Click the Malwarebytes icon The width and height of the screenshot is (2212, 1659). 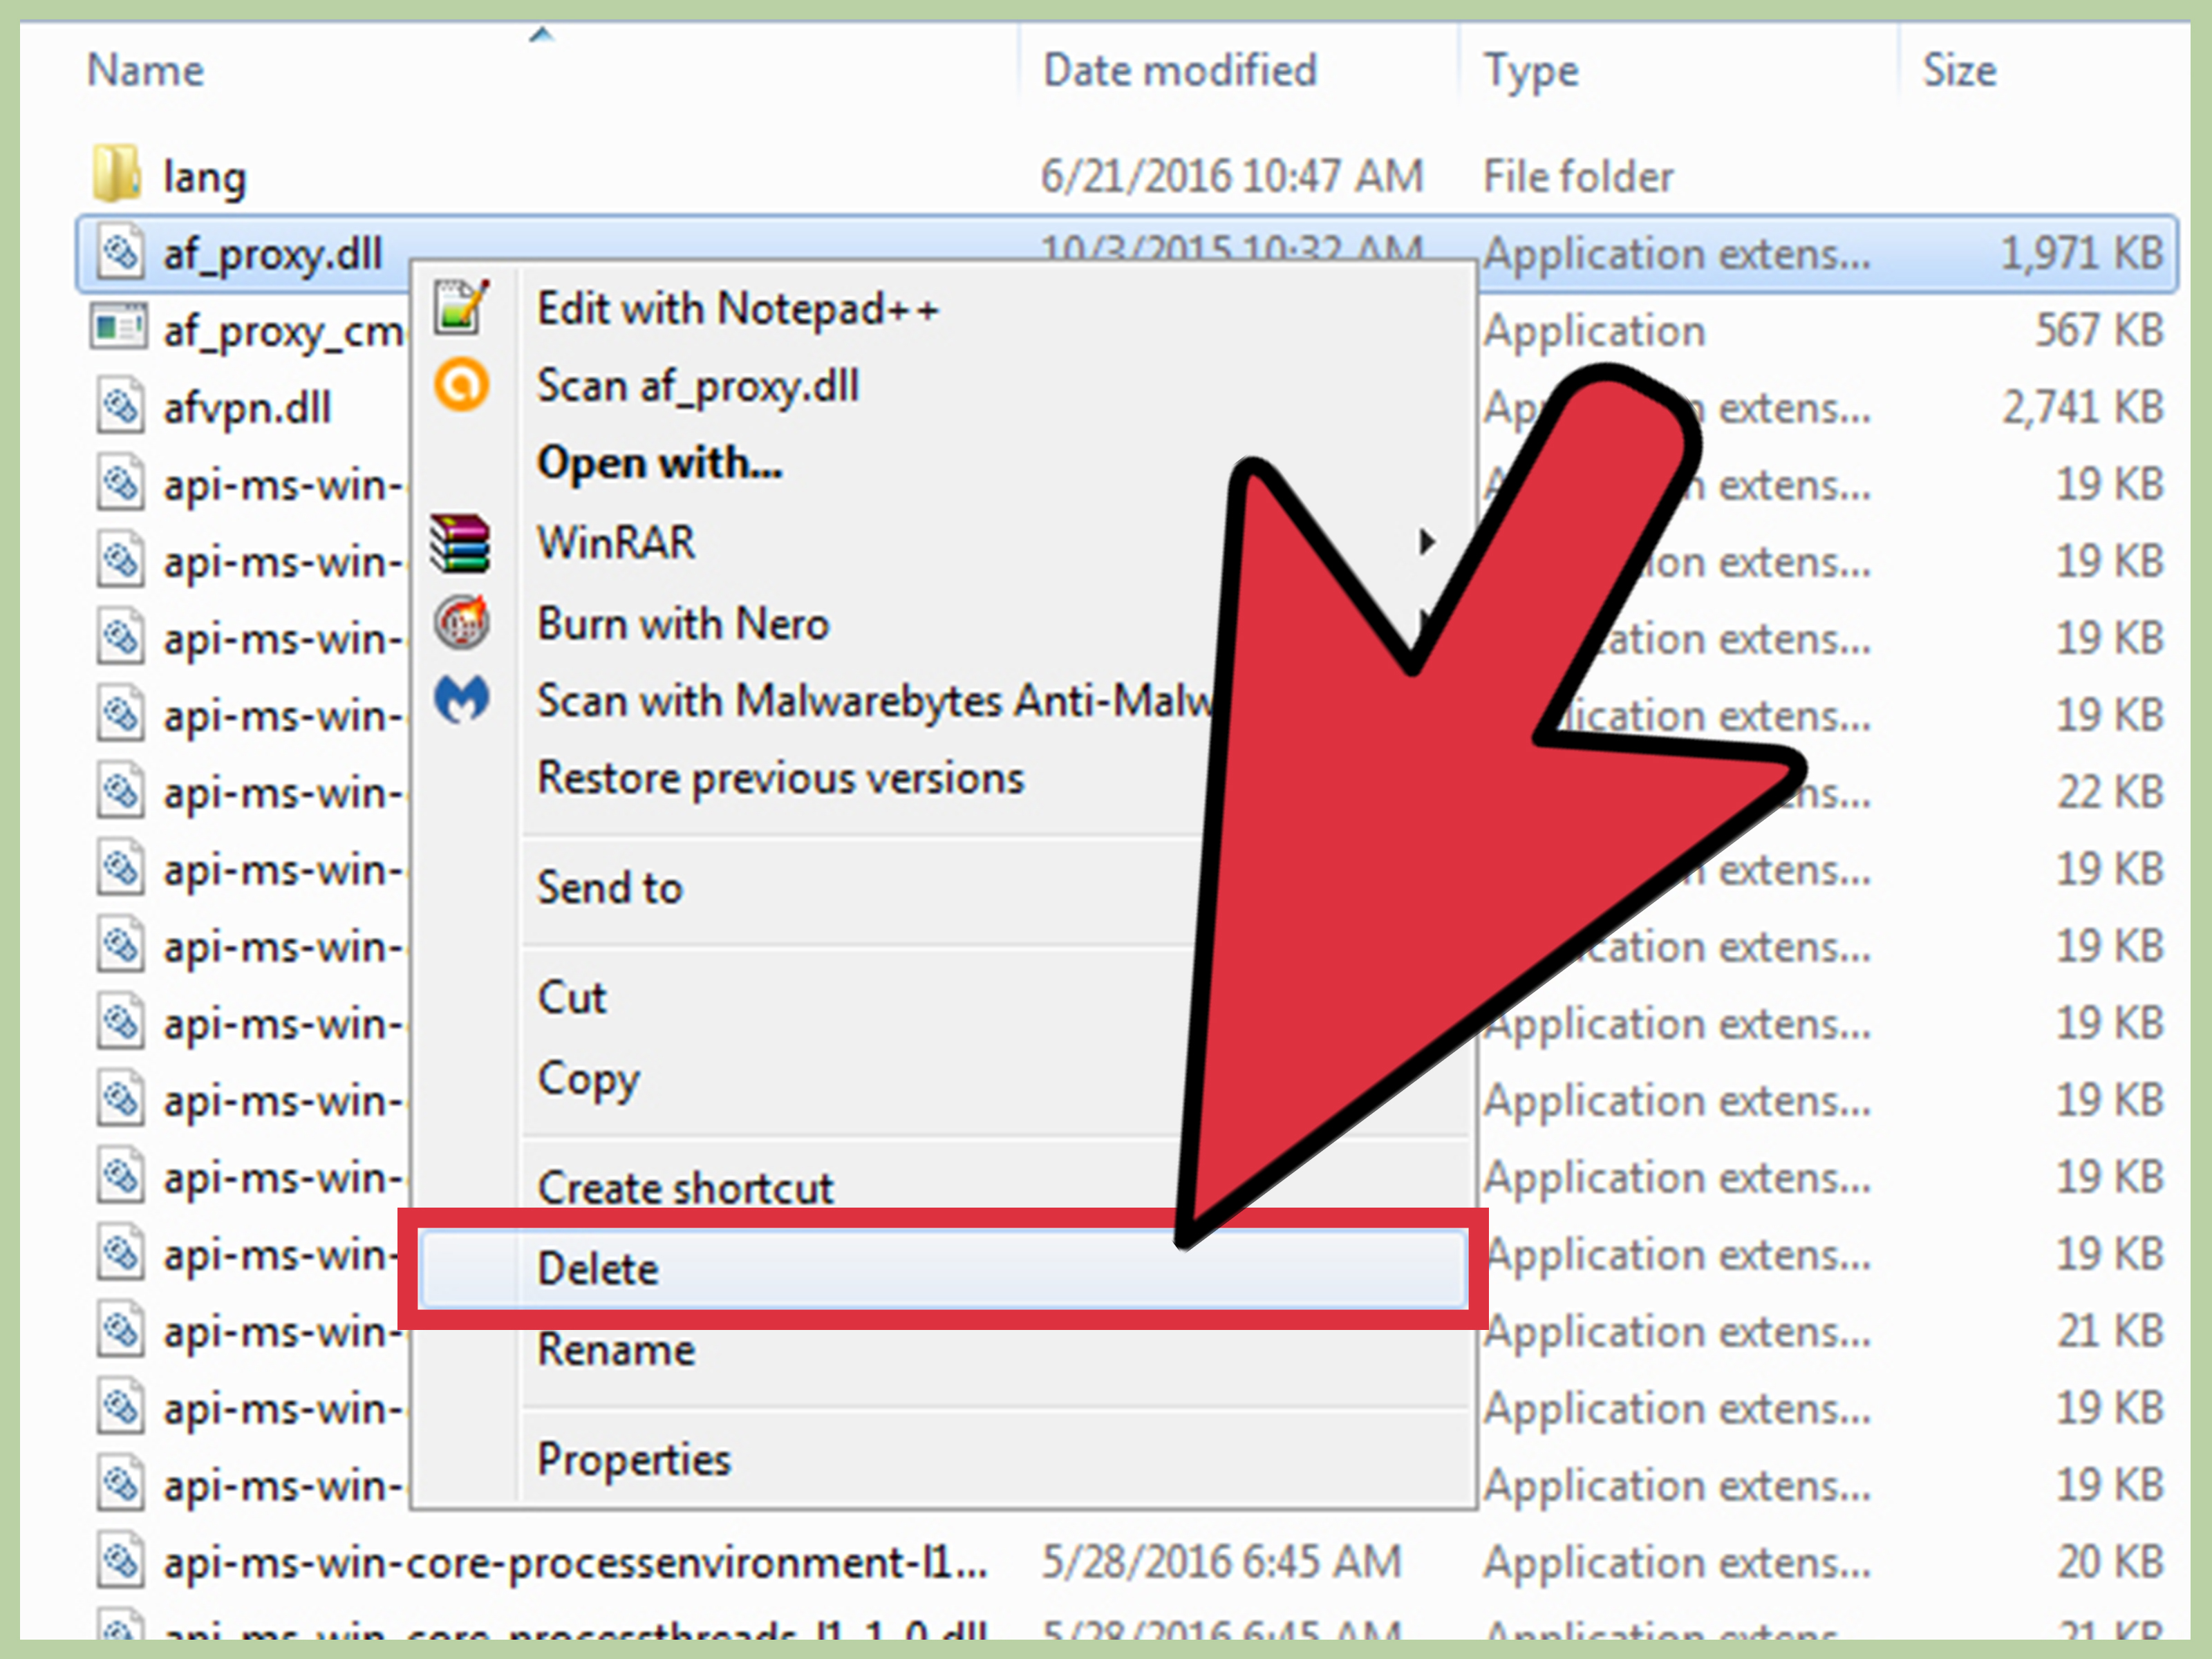click(x=461, y=699)
